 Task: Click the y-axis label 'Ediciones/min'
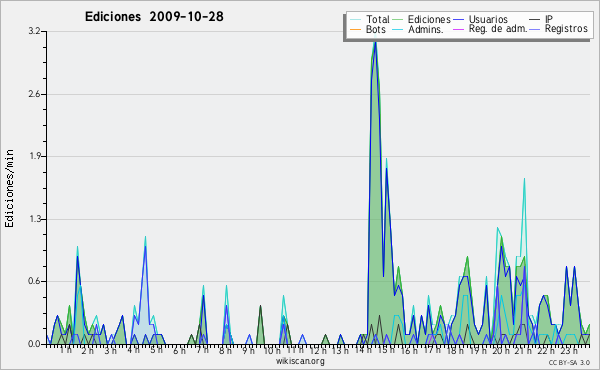tap(9, 188)
